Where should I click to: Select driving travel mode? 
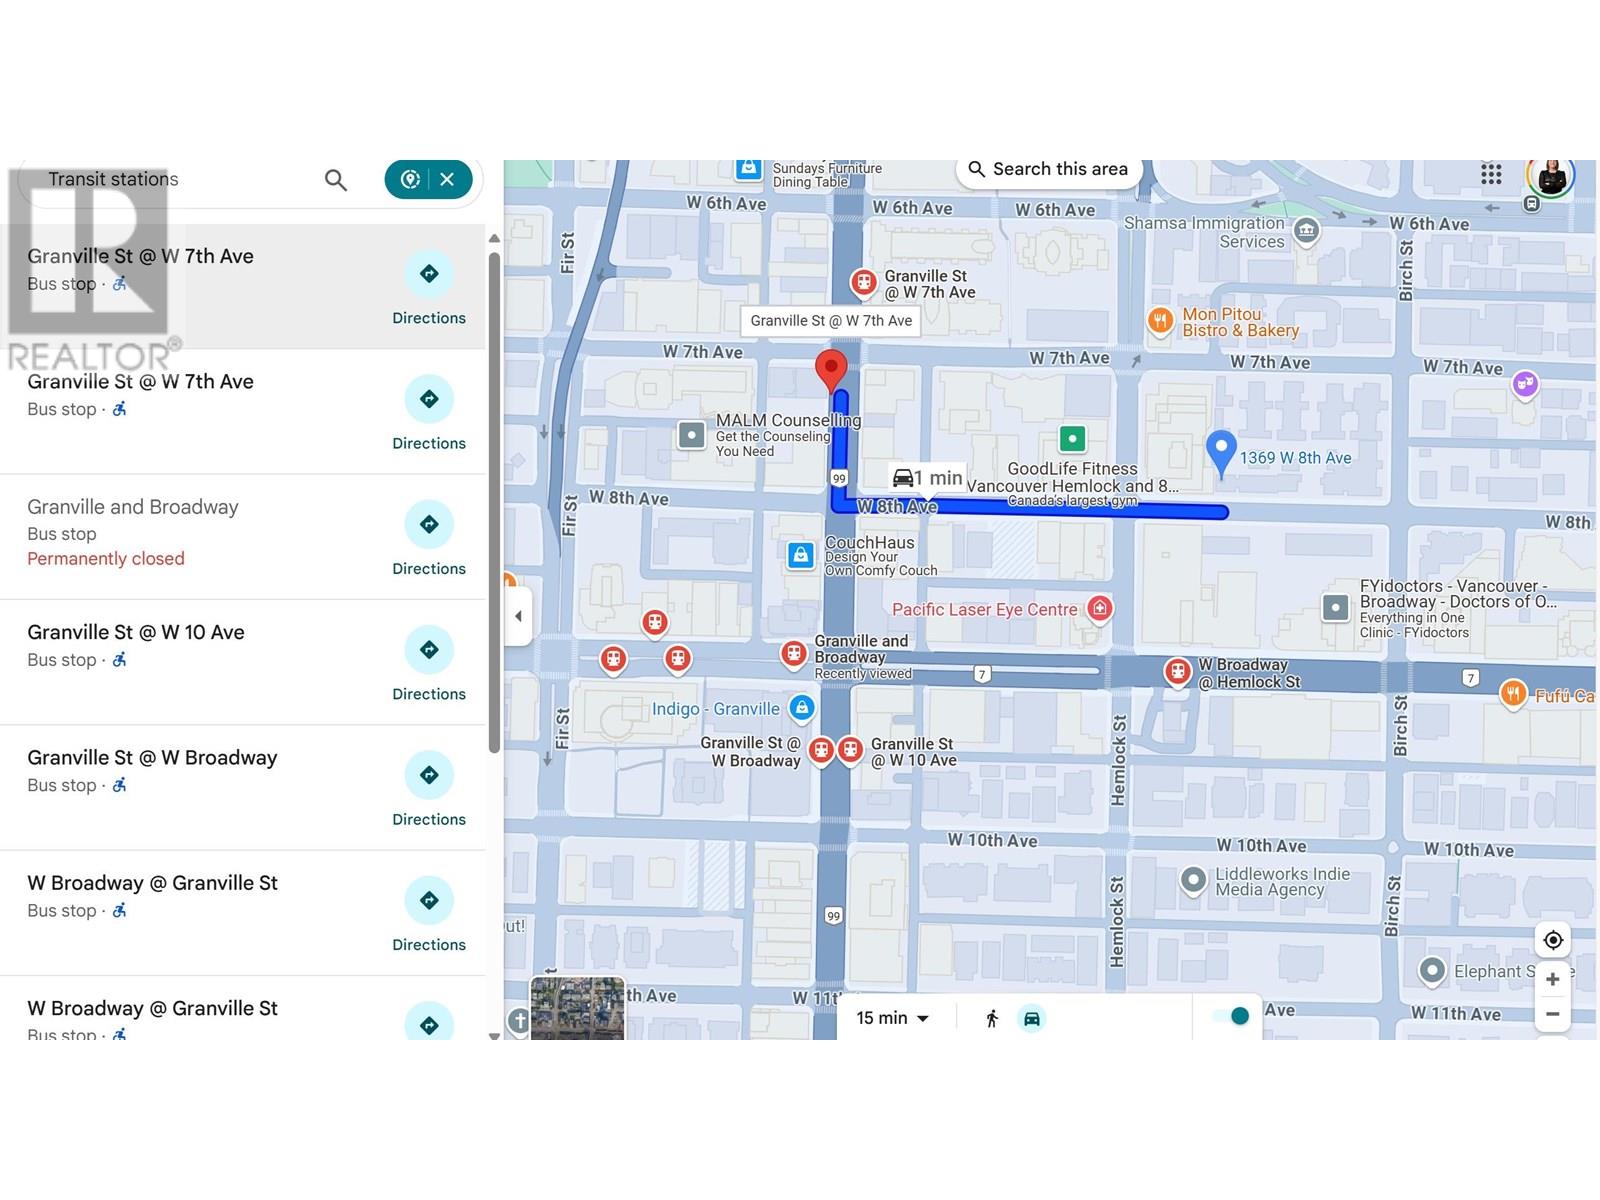[1031, 1018]
